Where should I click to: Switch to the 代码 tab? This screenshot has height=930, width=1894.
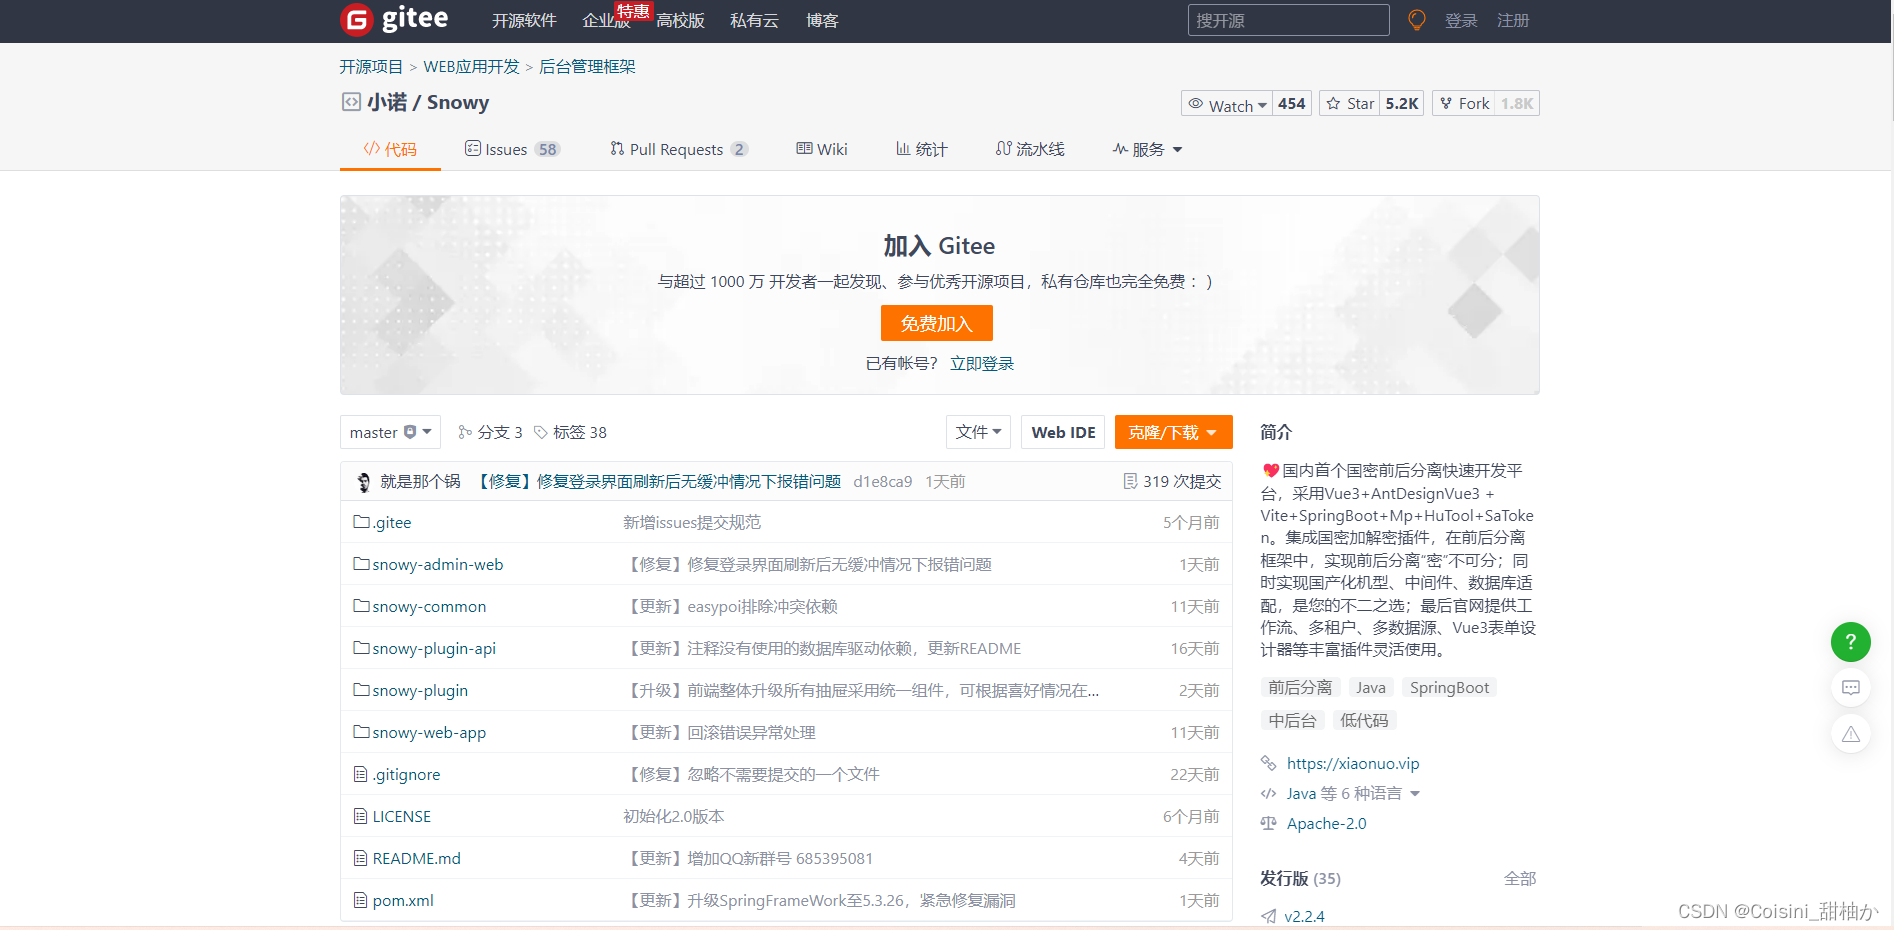[x=390, y=149]
